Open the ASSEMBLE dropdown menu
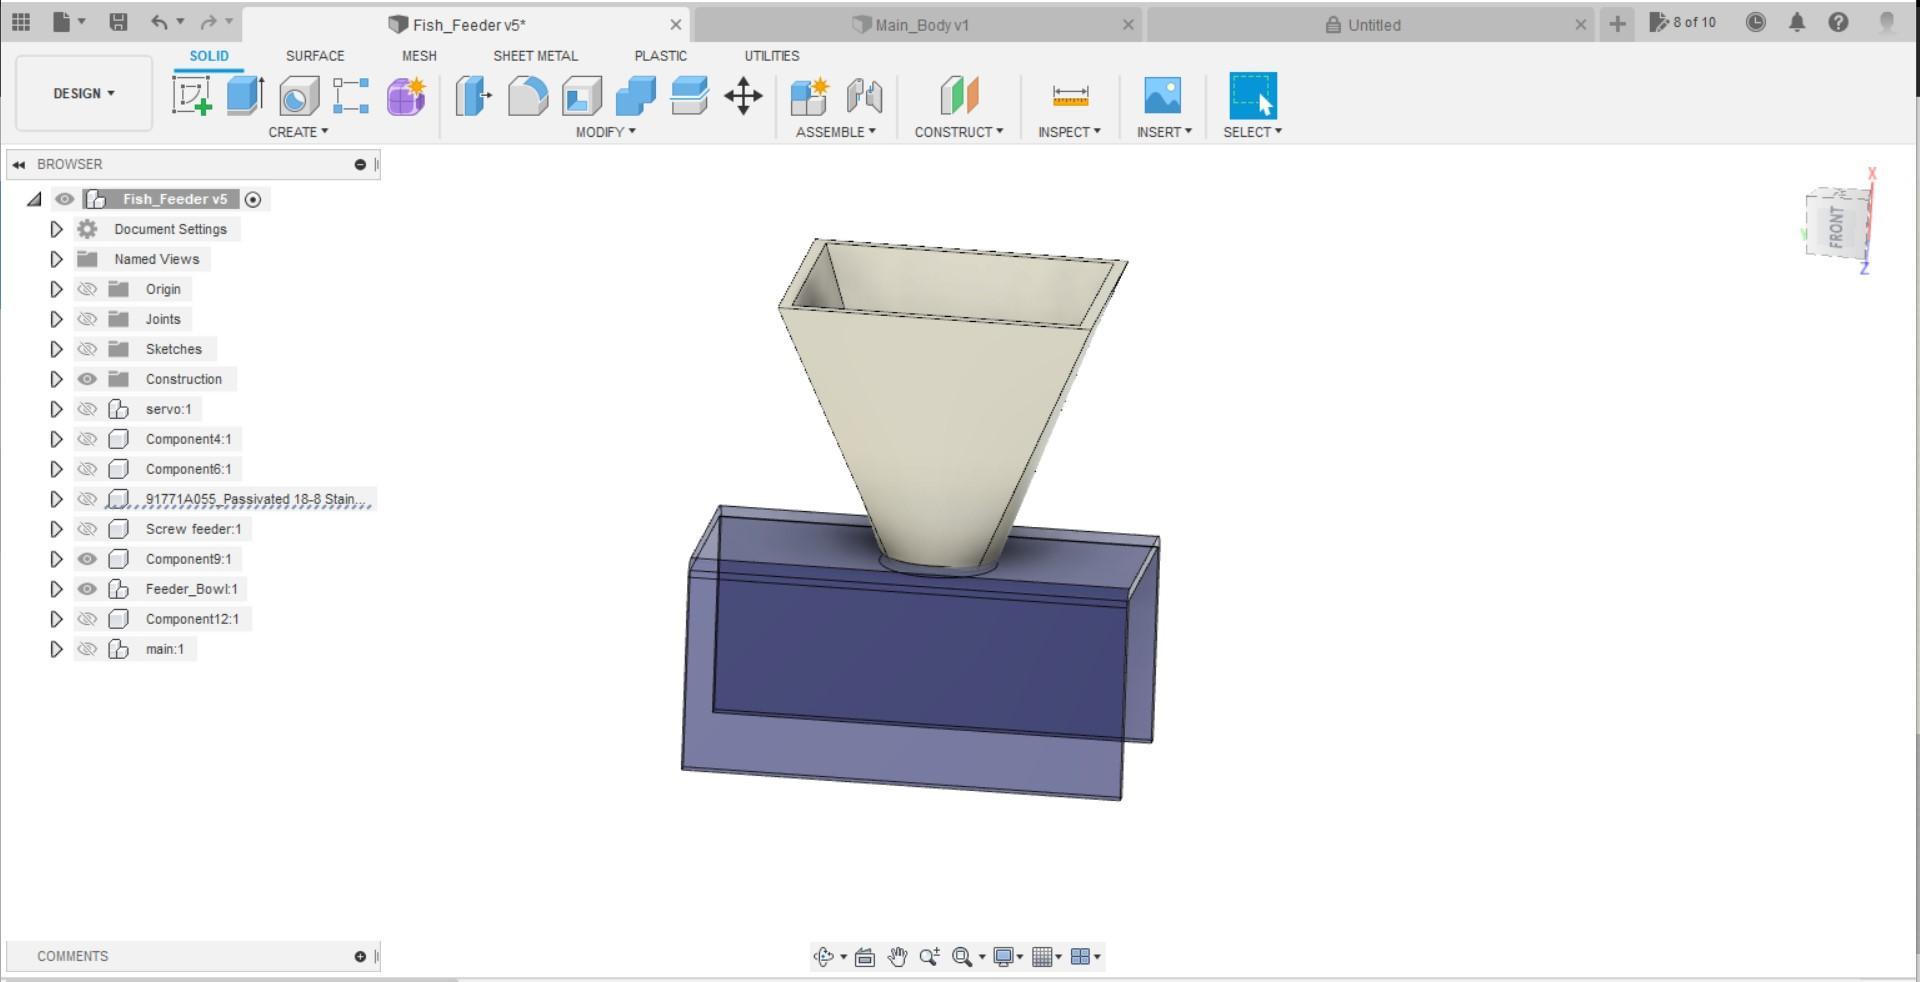Viewport: 1920px width, 982px height. coord(836,132)
